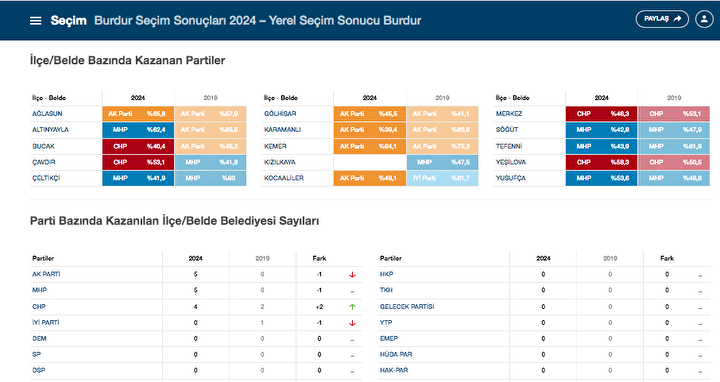Open the BUCAK district link
720x382 pixels.
(x=43, y=146)
